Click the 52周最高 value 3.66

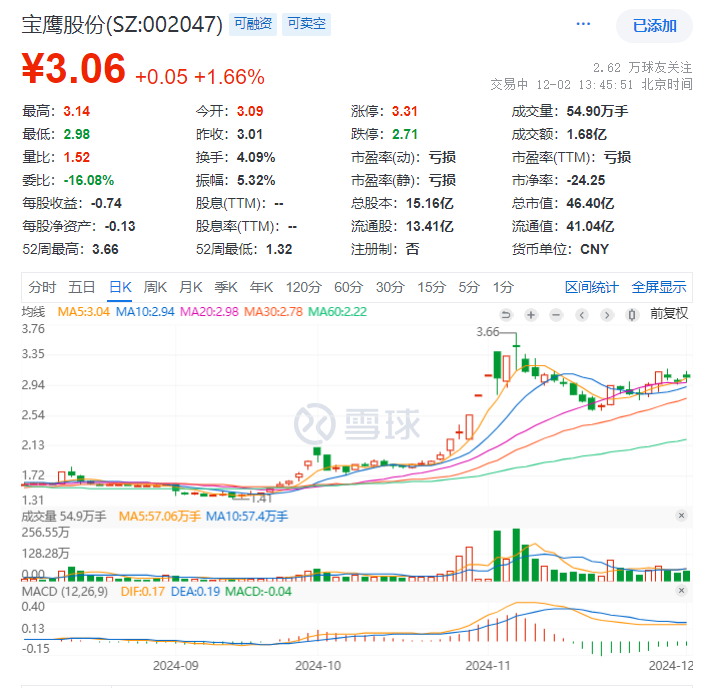point(105,250)
